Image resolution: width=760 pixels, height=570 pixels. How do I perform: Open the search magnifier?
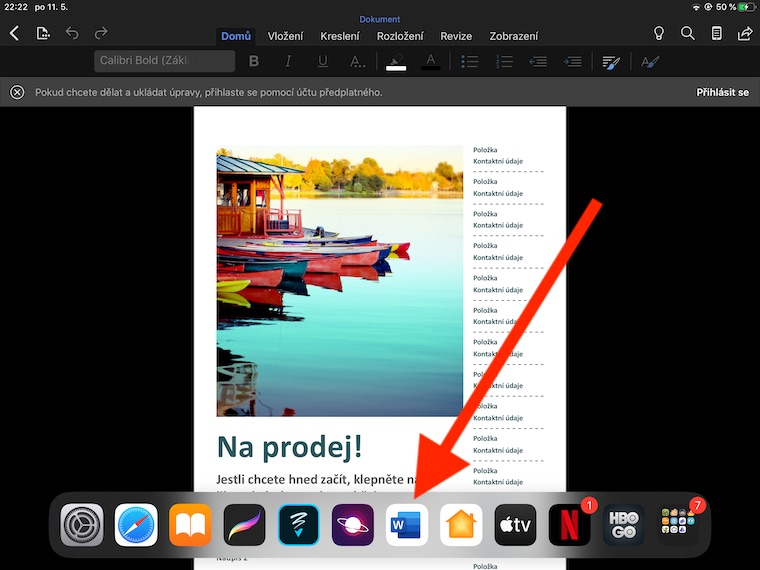(687, 33)
